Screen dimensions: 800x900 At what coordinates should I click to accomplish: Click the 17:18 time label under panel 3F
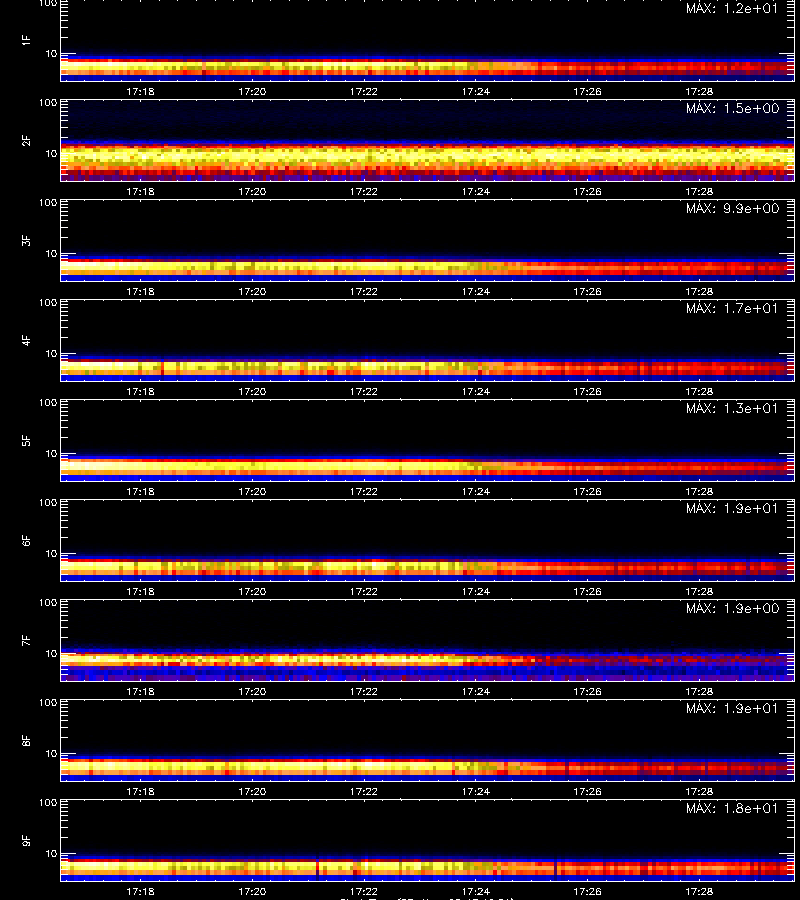click(140, 291)
